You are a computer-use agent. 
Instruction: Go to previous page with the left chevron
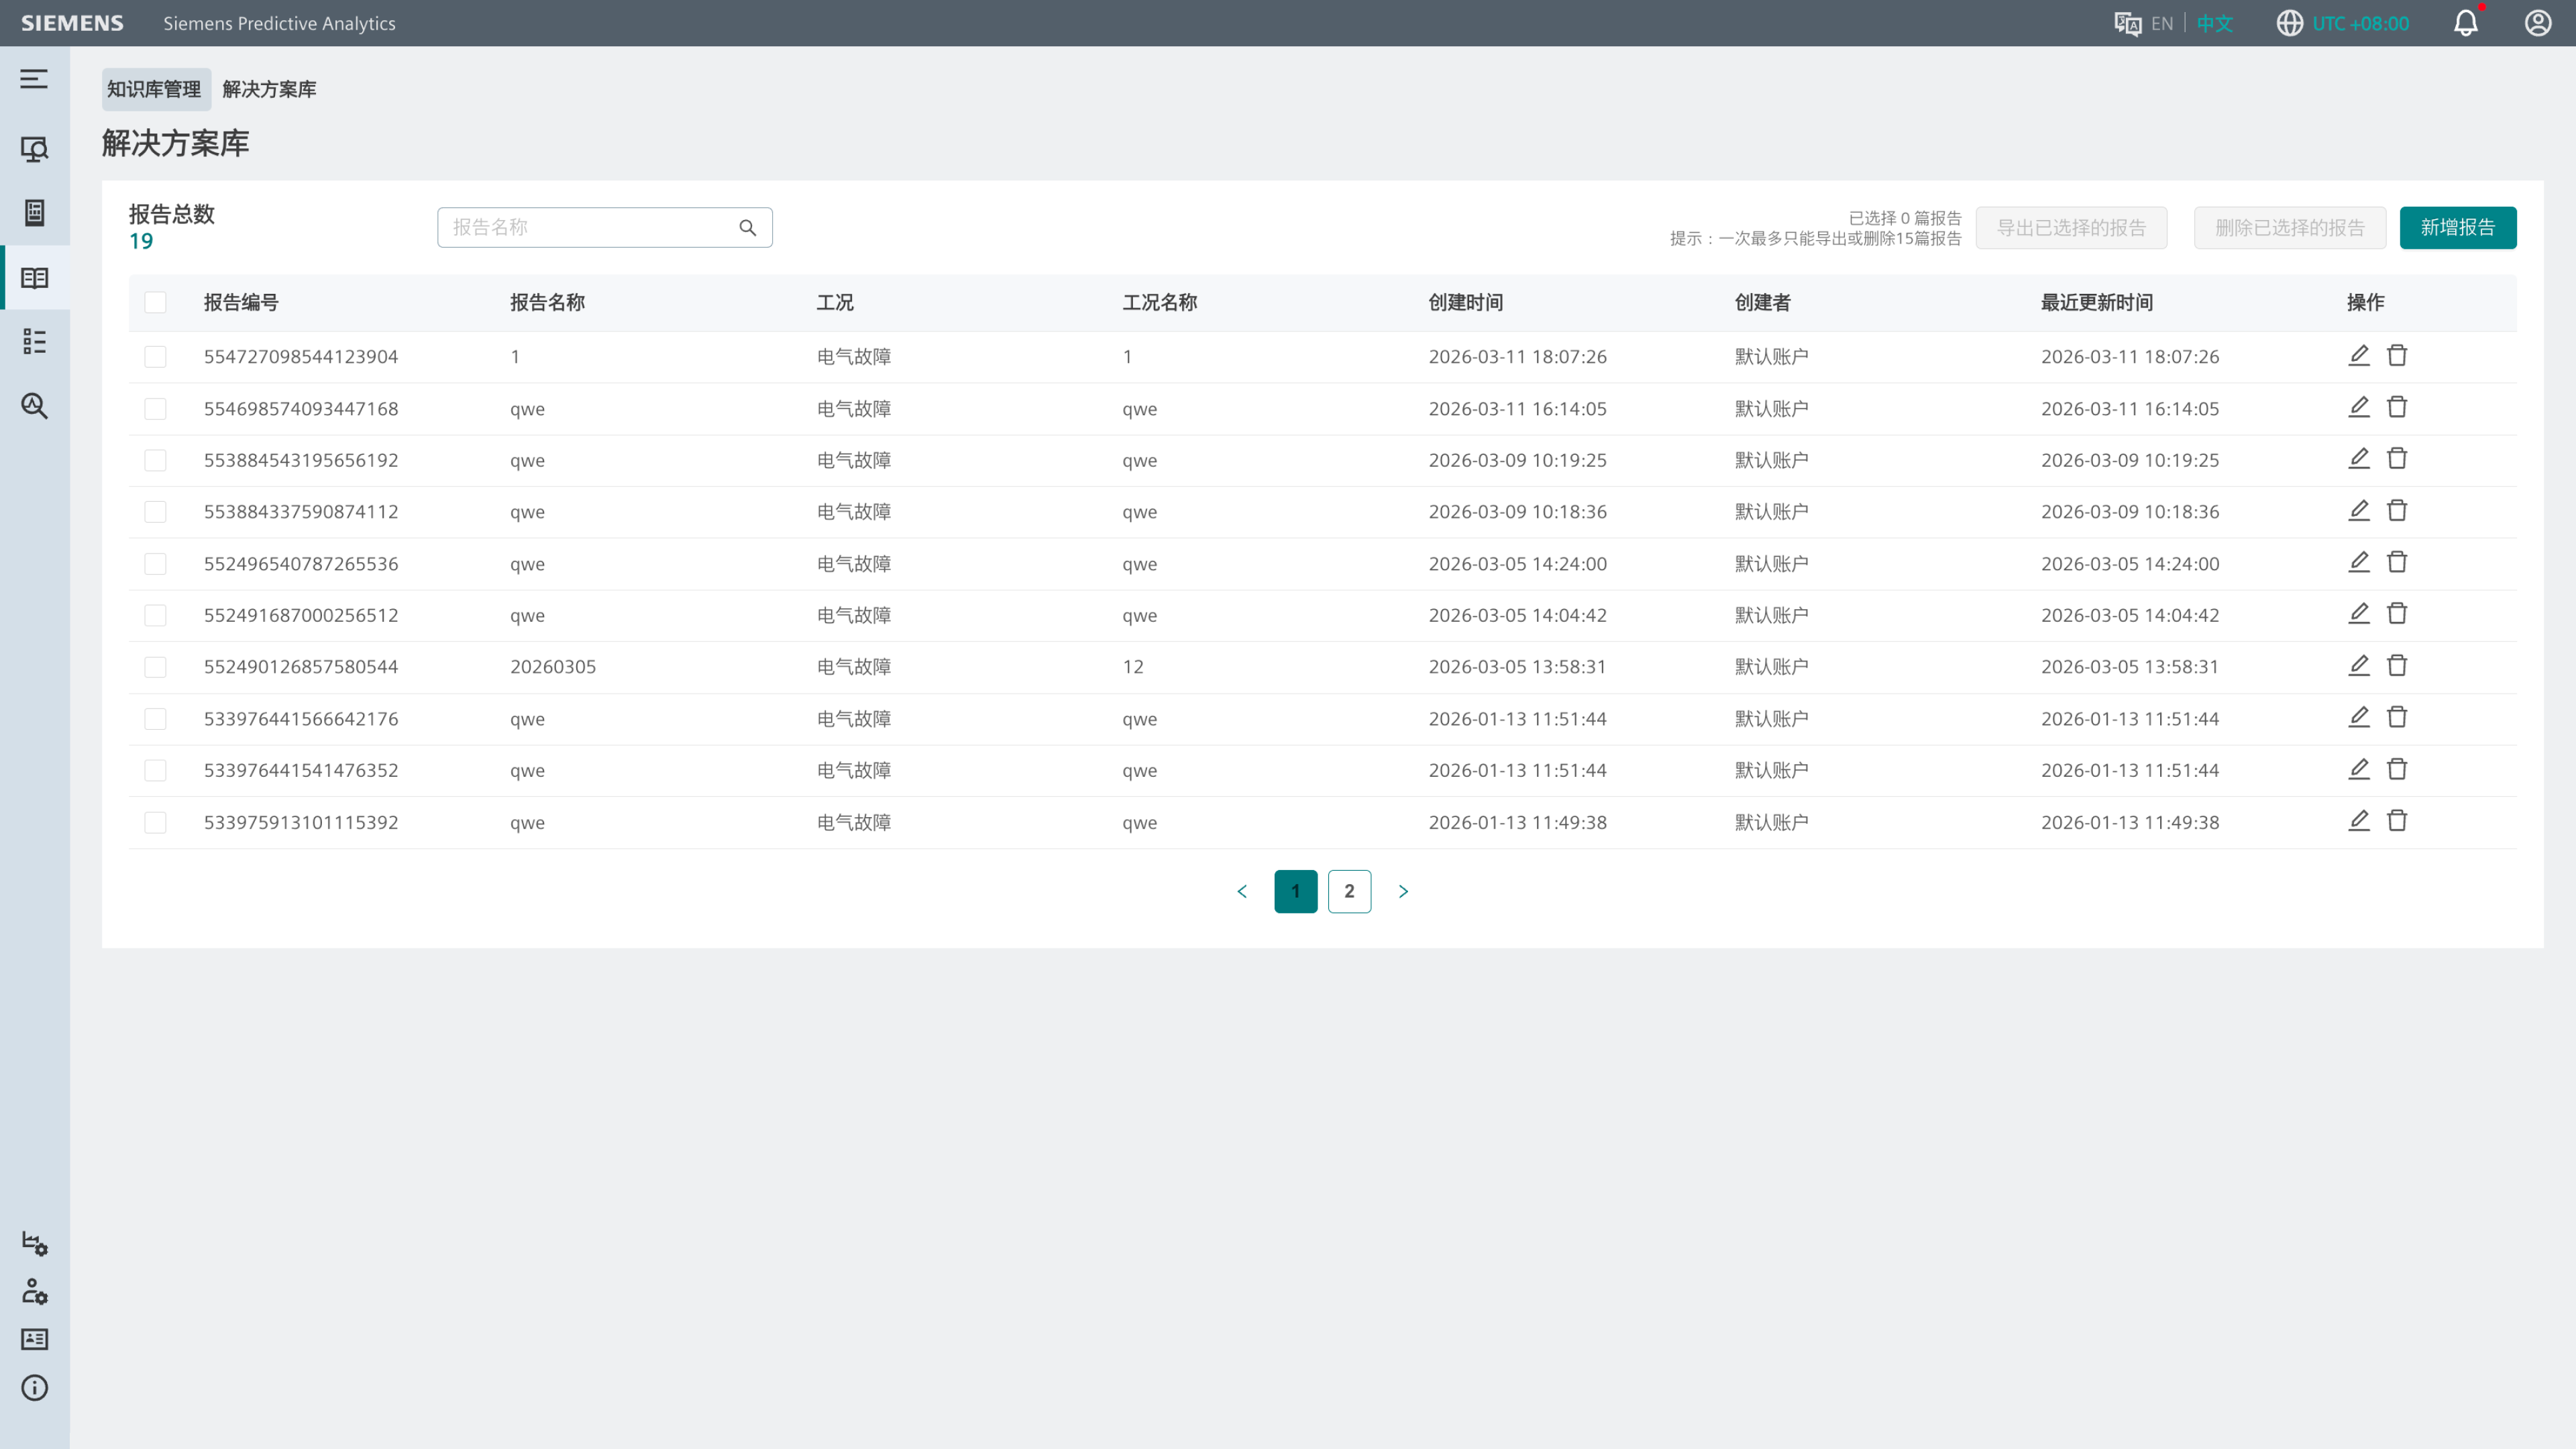pyautogui.click(x=1242, y=892)
